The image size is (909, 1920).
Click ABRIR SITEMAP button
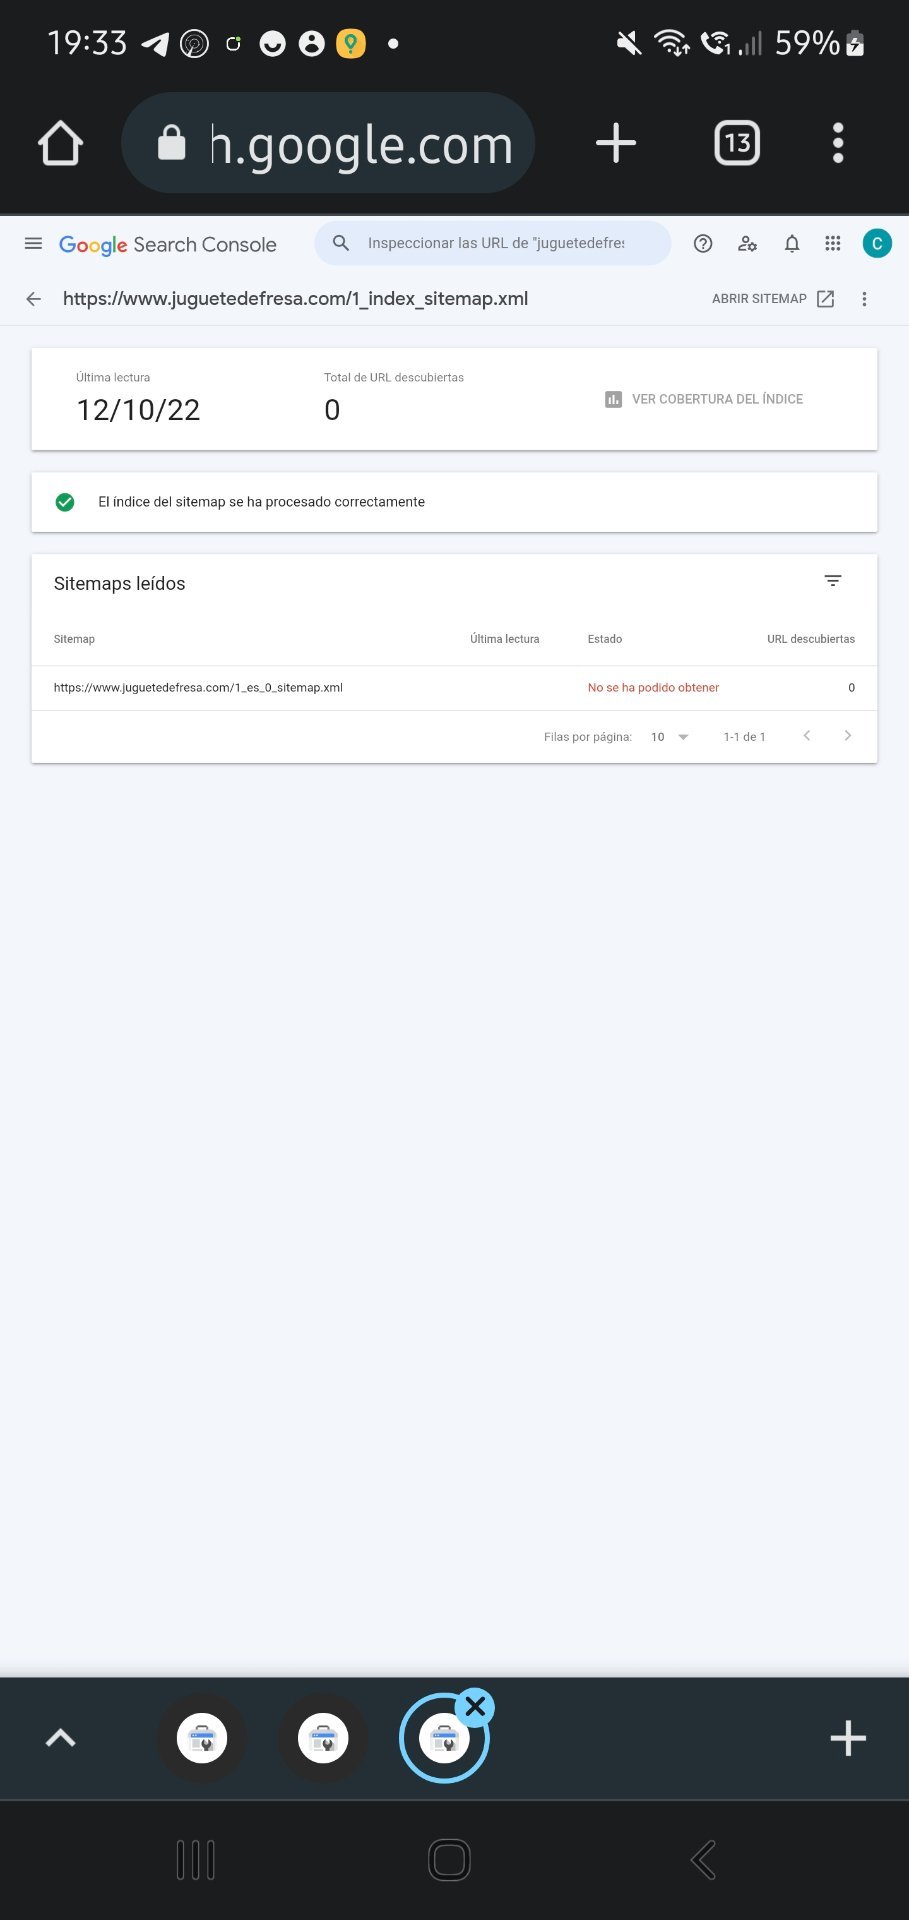pyautogui.click(x=772, y=299)
